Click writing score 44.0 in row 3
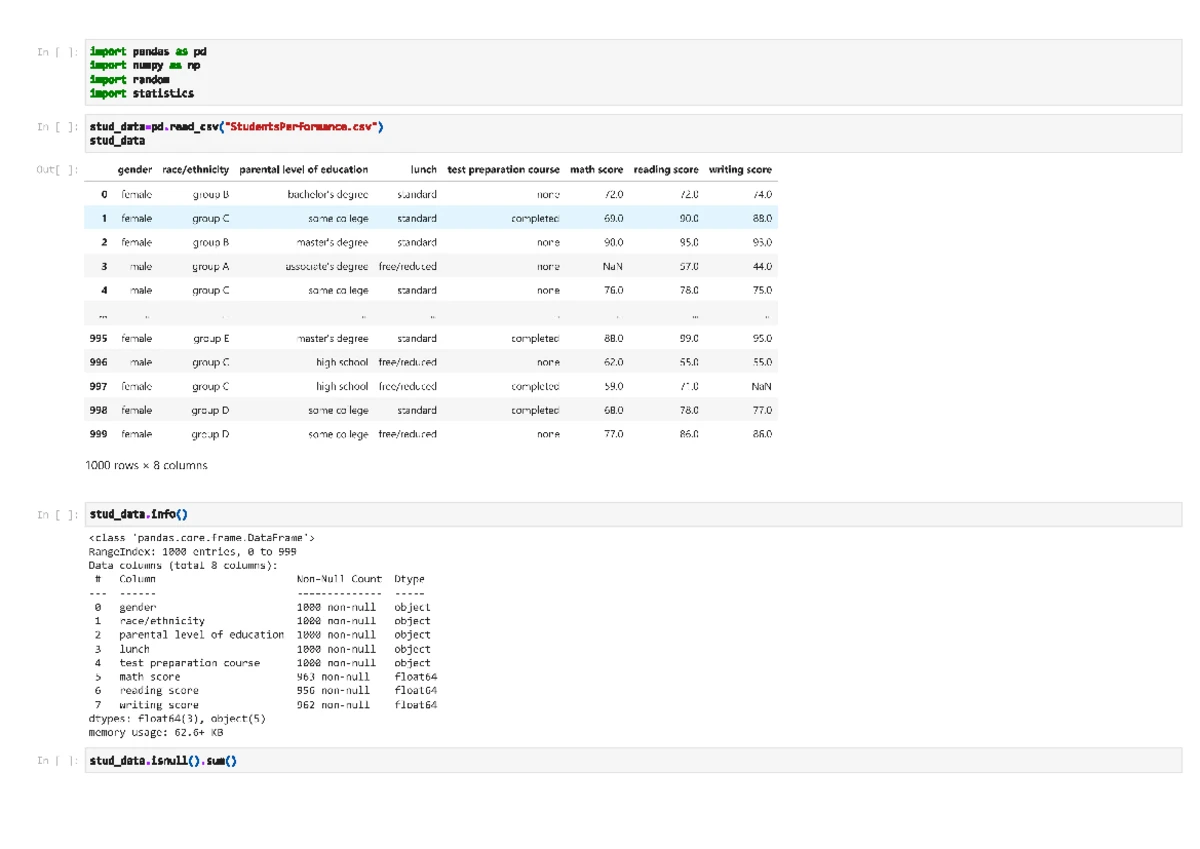 [x=762, y=266]
